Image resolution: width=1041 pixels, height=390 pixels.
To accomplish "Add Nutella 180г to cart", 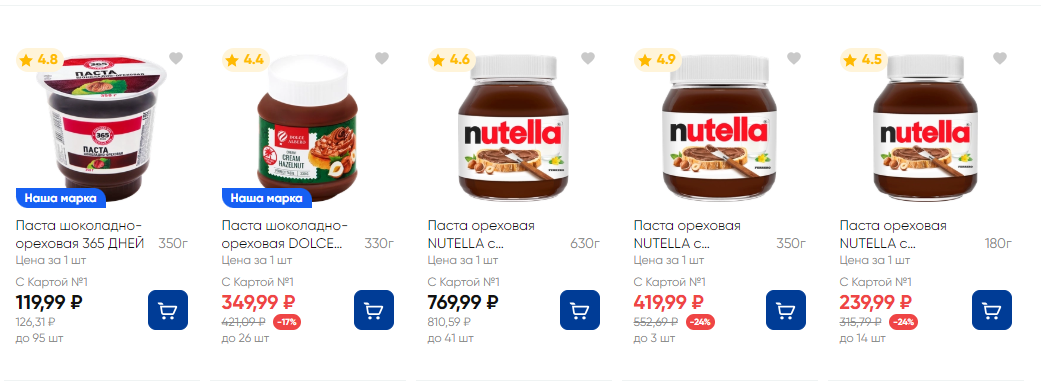I will pyautogui.click(x=992, y=310).
